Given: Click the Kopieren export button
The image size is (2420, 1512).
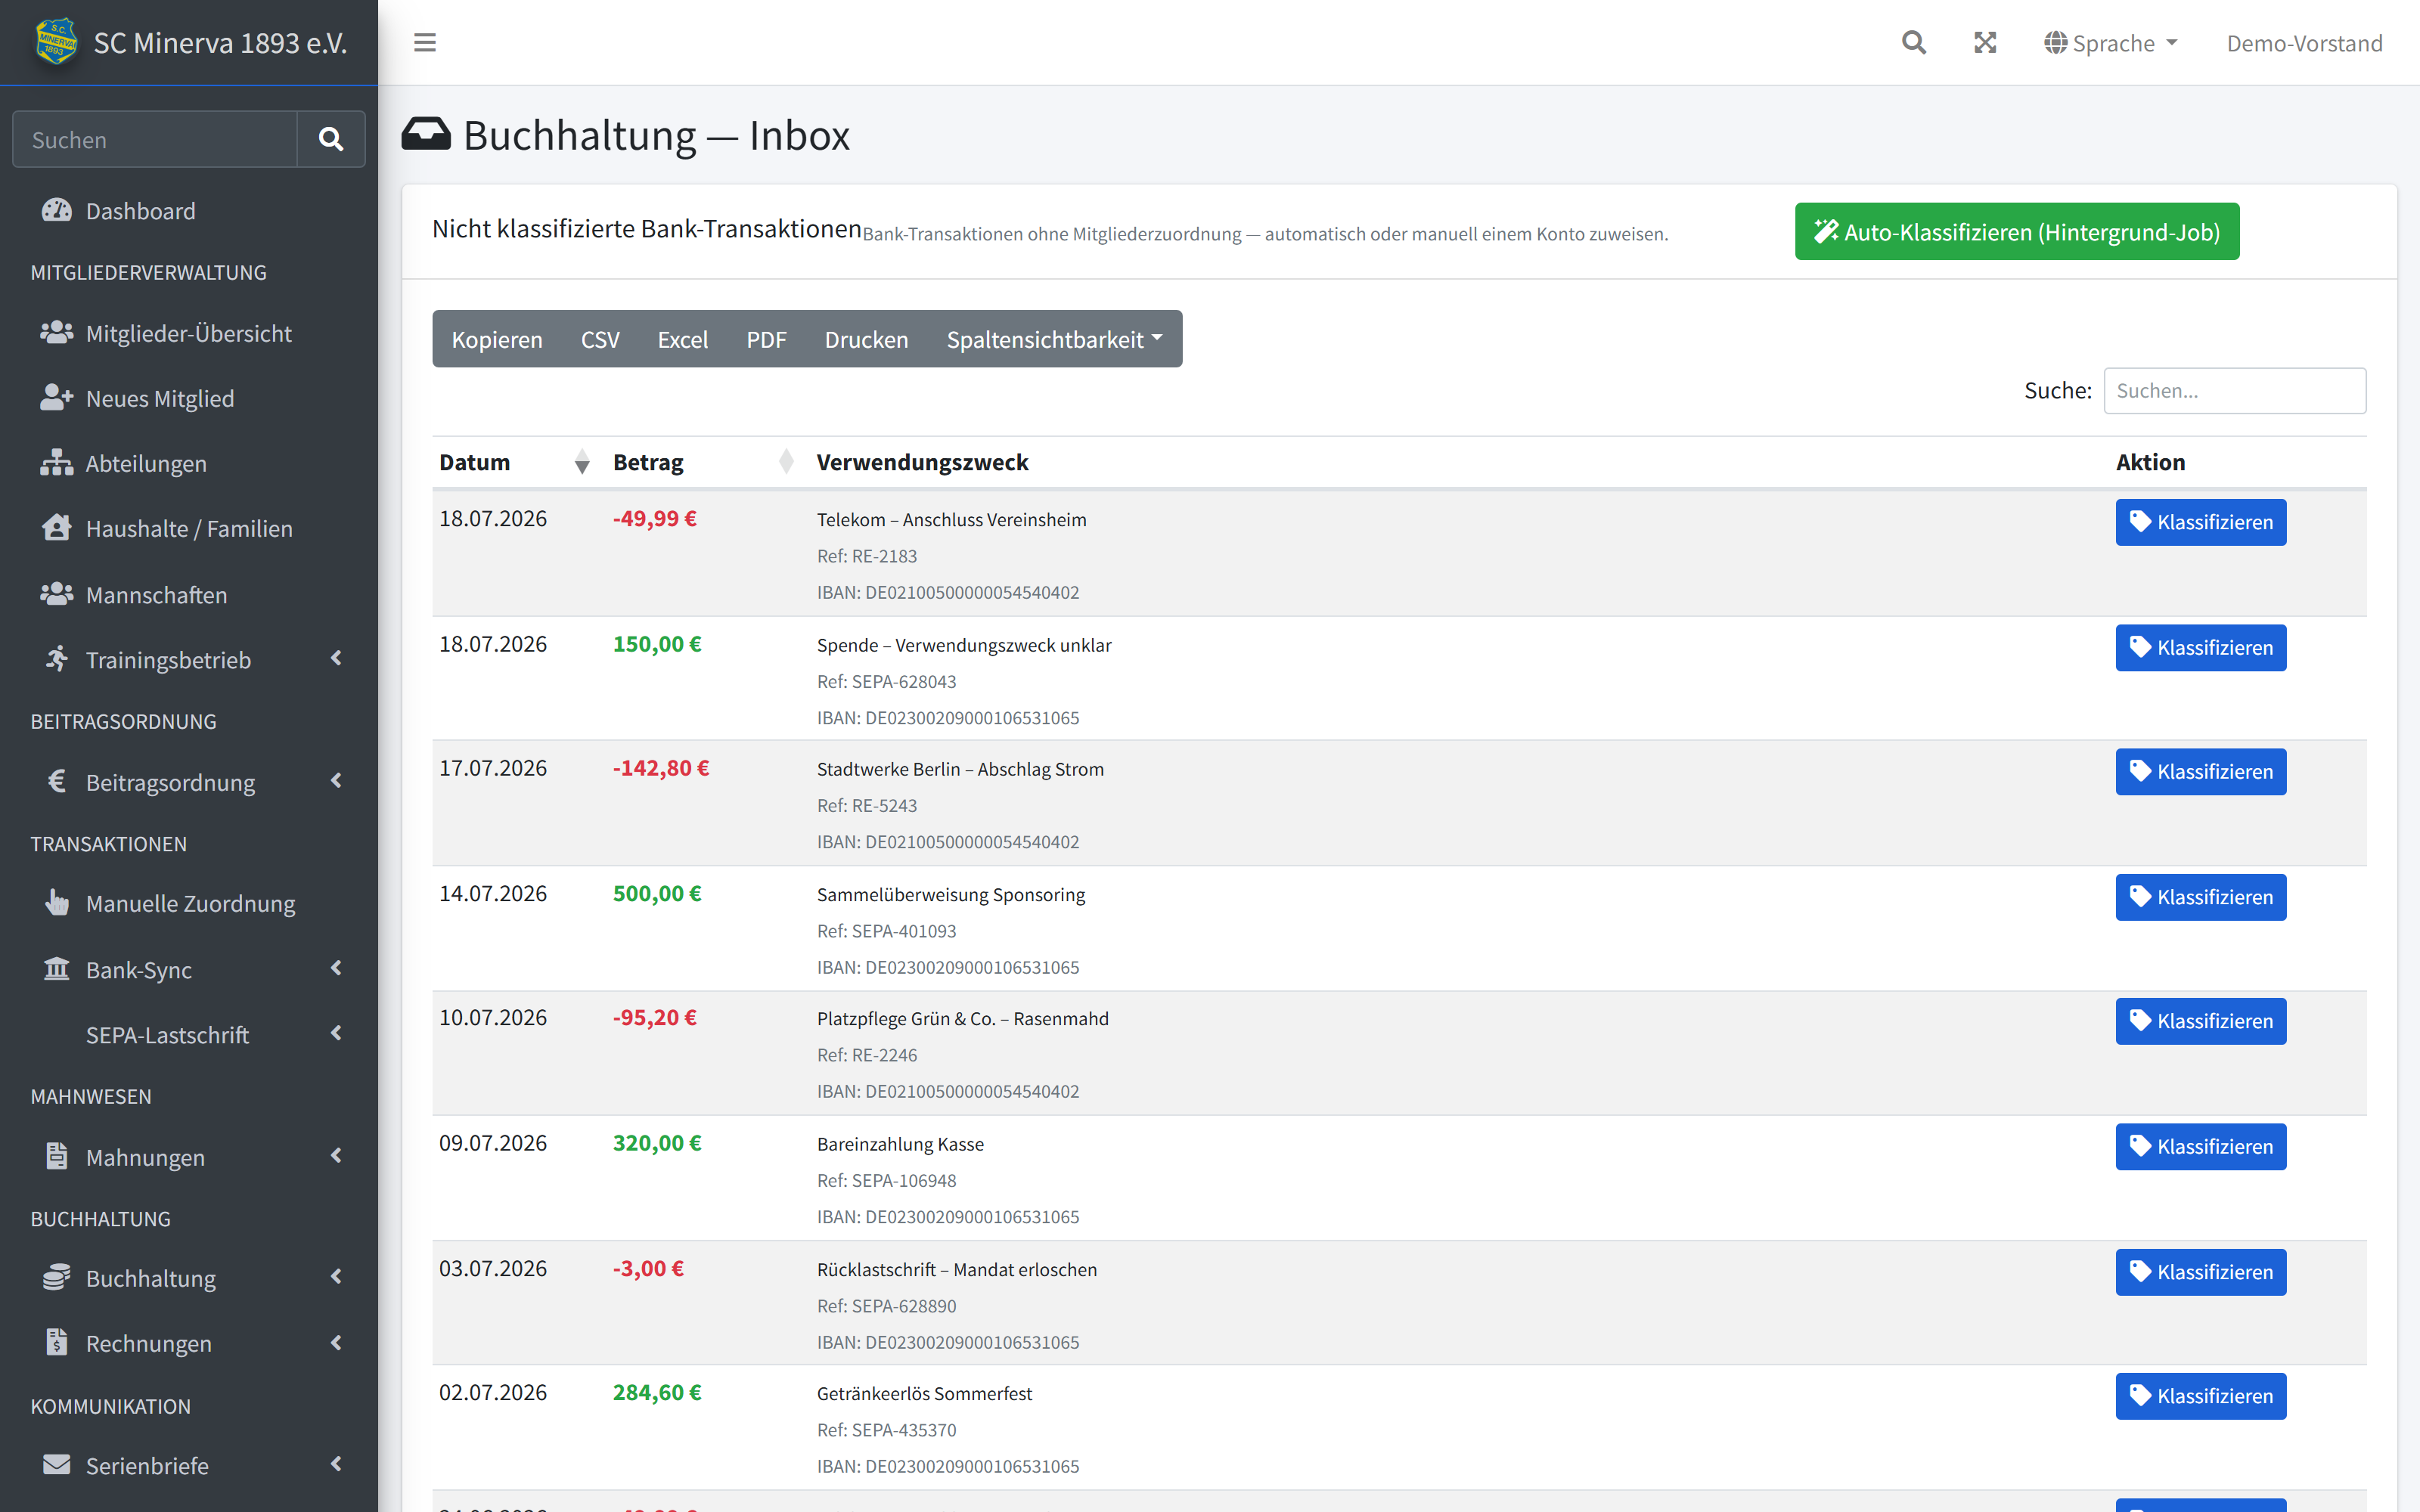Looking at the screenshot, I should click(497, 339).
